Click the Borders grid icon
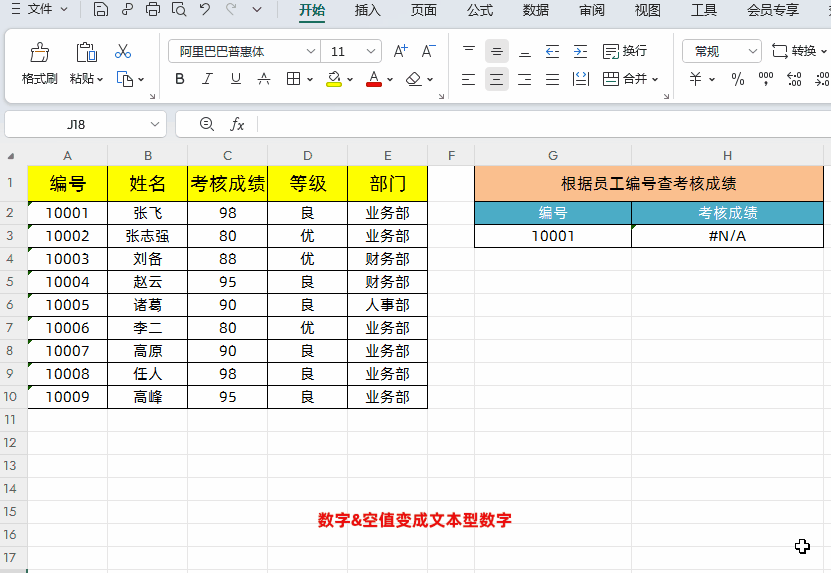Image resolution: width=831 pixels, height=573 pixels. tap(293, 79)
